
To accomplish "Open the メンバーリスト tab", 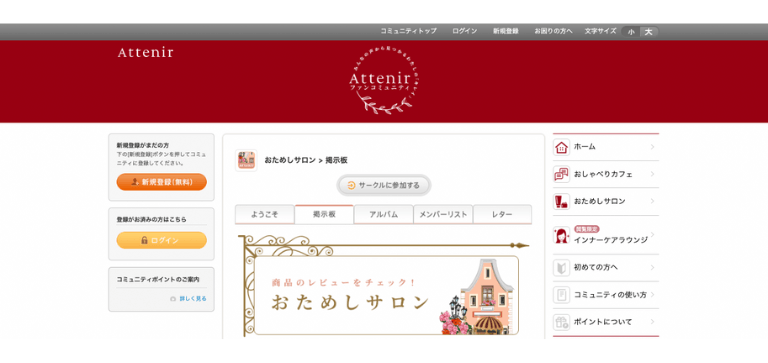I will (443, 215).
